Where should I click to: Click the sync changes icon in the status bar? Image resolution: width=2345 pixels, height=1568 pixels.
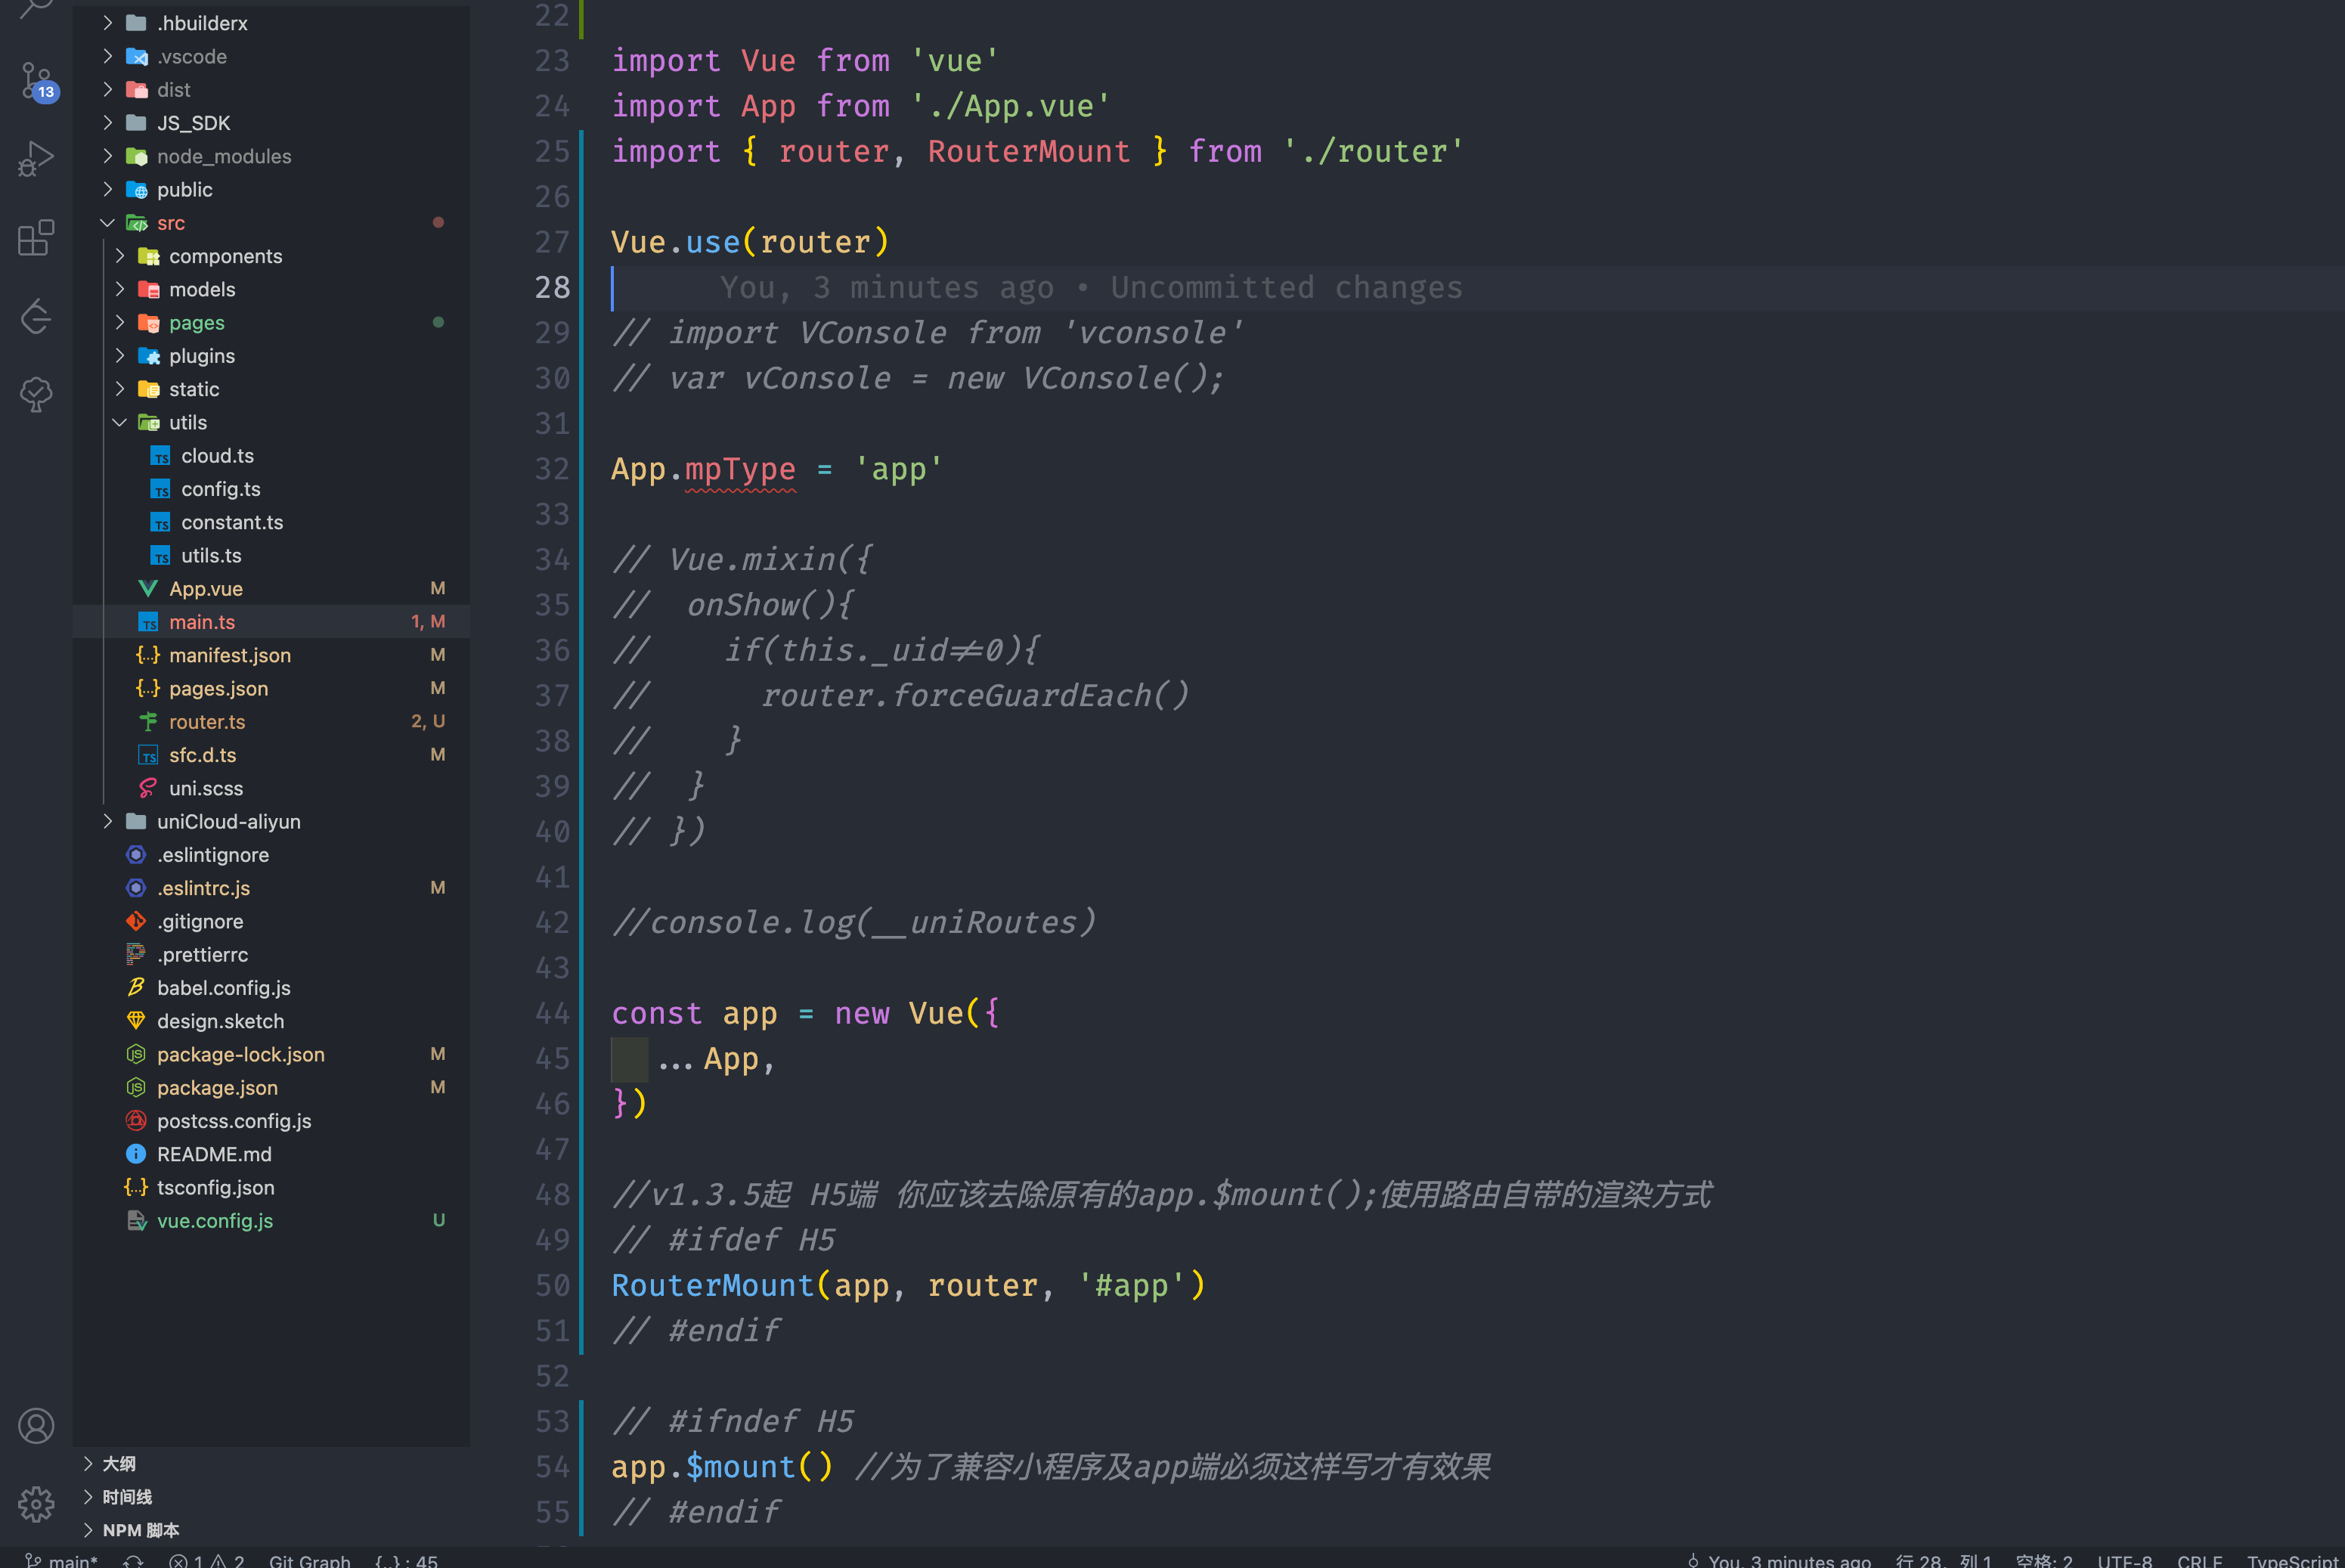(133, 1560)
